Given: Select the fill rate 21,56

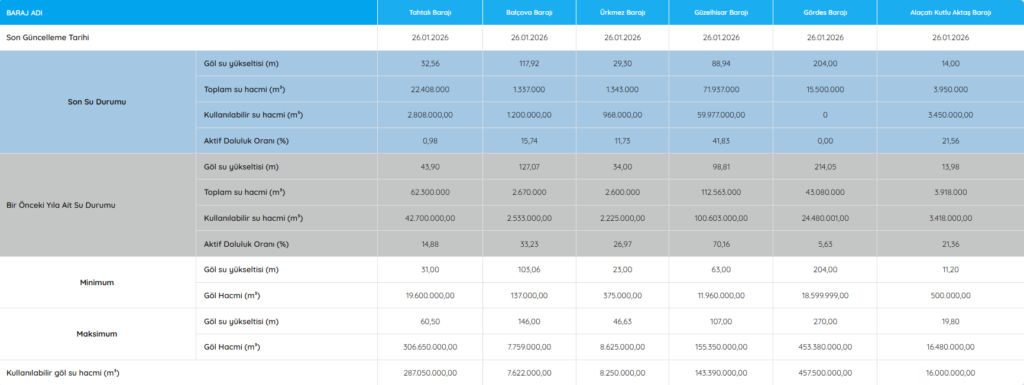Looking at the screenshot, I should tap(950, 141).
